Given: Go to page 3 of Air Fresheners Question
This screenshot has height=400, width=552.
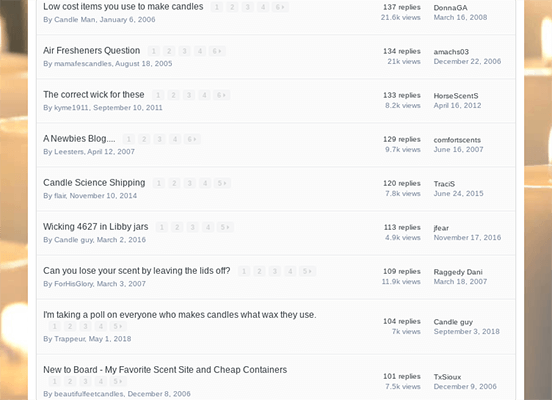Looking at the screenshot, I should 184,51.
